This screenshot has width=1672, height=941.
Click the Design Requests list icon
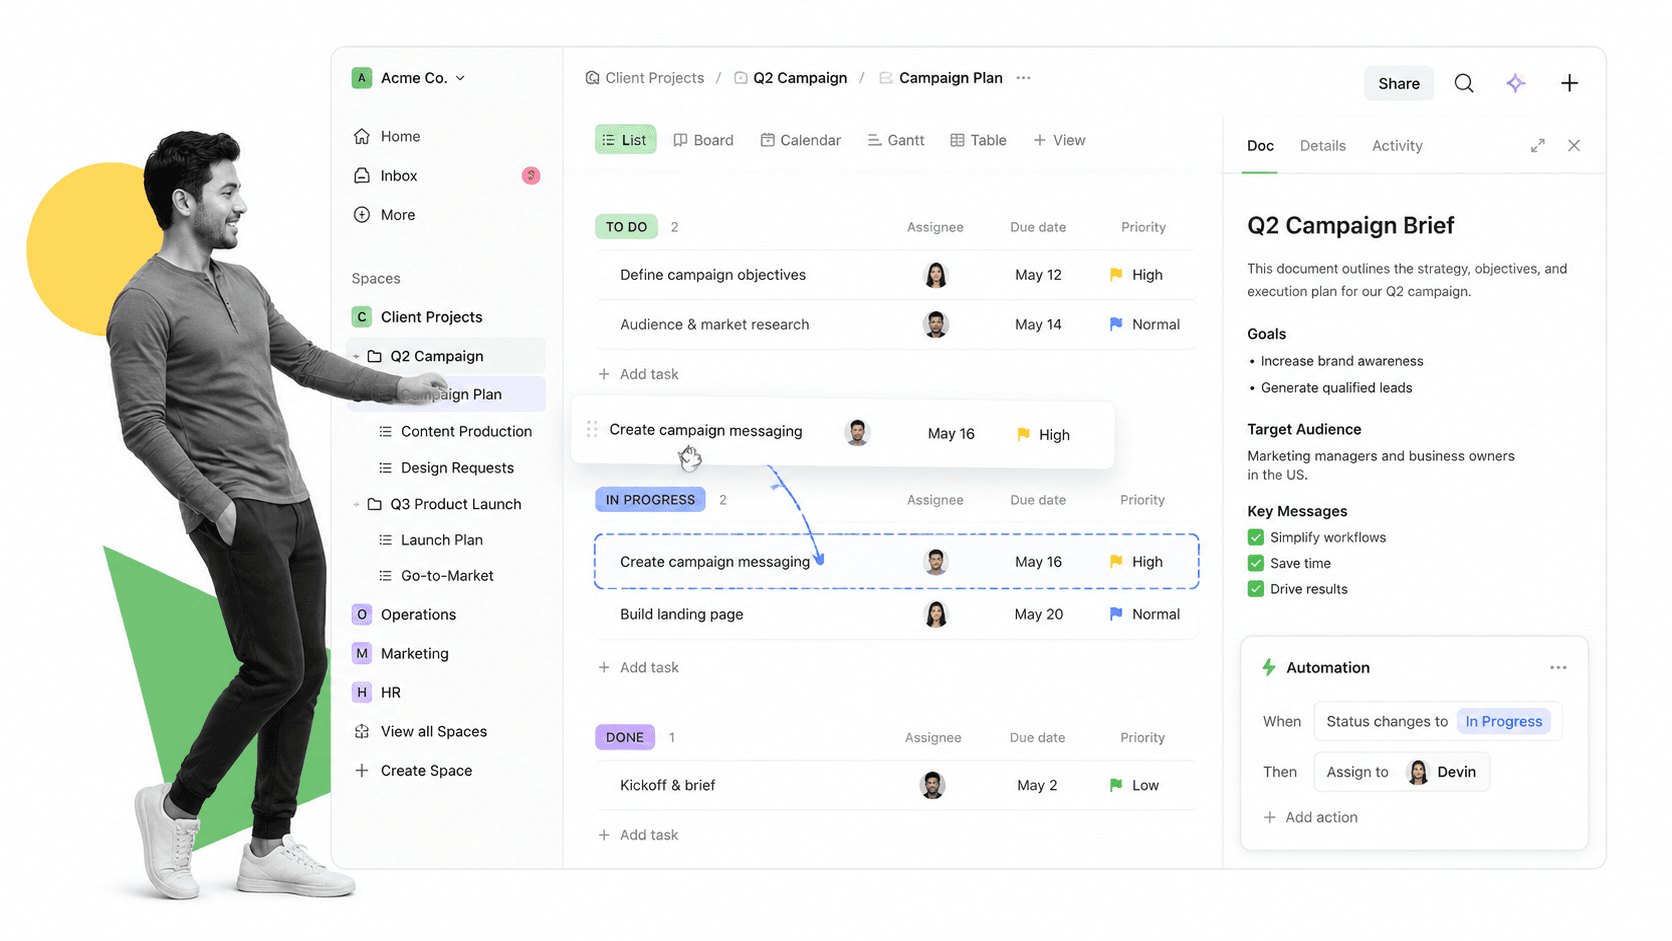click(x=385, y=468)
